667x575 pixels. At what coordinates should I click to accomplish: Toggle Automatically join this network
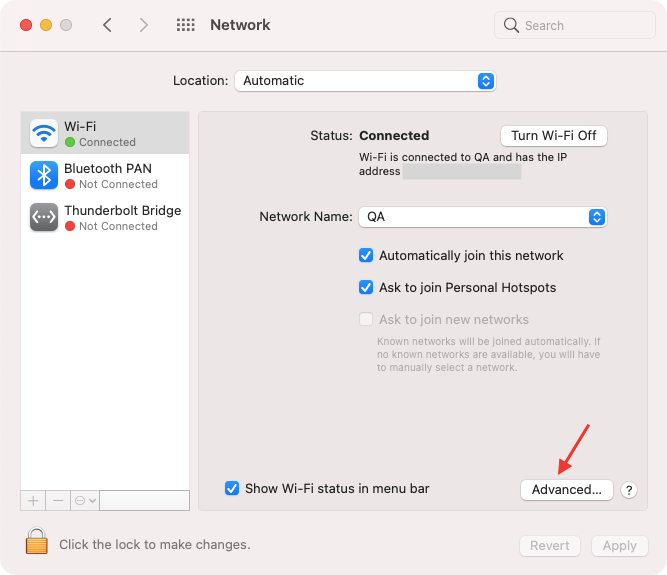pyautogui.click(x=366, y=255)
